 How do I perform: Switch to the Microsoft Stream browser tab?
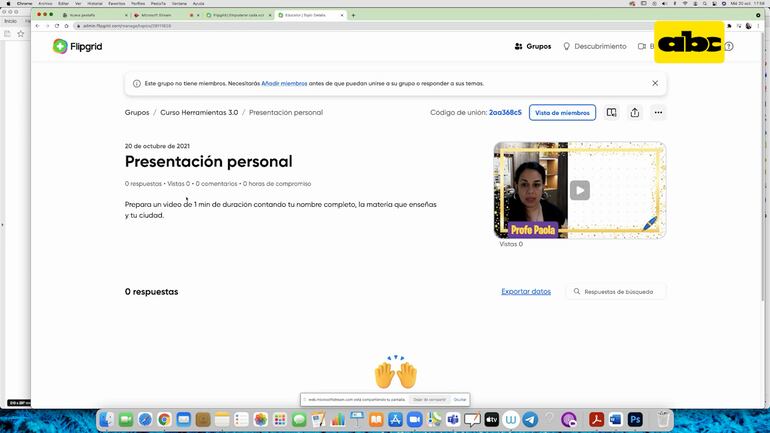click(x=160, y=15)
